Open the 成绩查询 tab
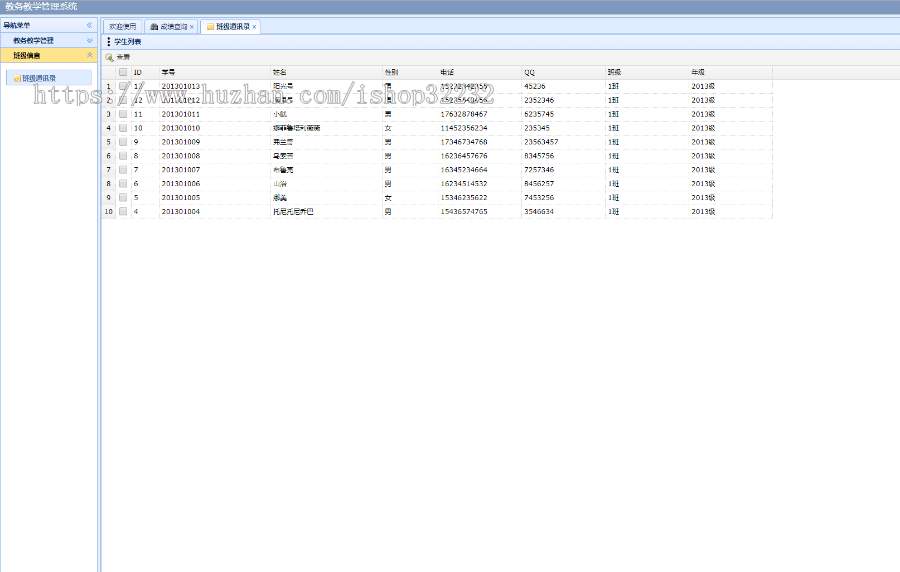The width and height of the screenshot is (900, 572). pyautogui.click(x=174, y=27)
